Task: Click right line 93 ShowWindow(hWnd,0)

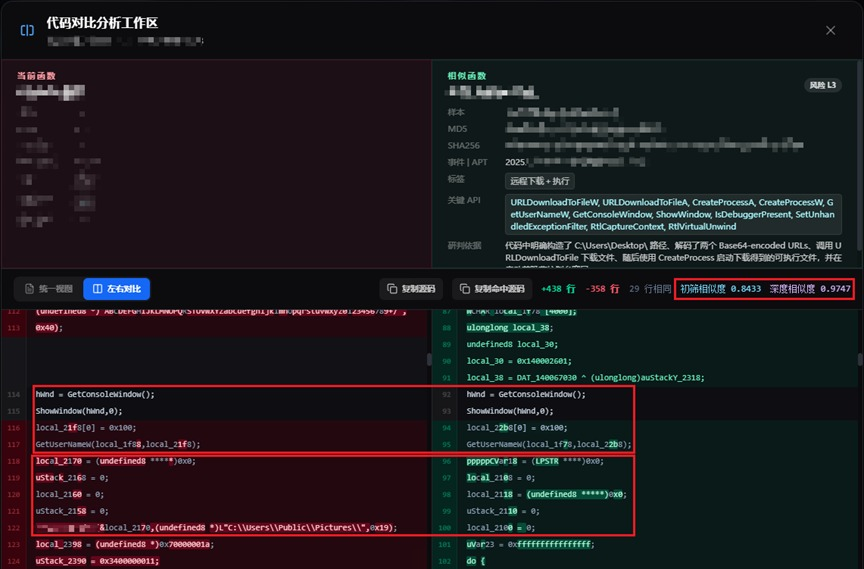Action: pyautogui.click(x=510, y=411)
